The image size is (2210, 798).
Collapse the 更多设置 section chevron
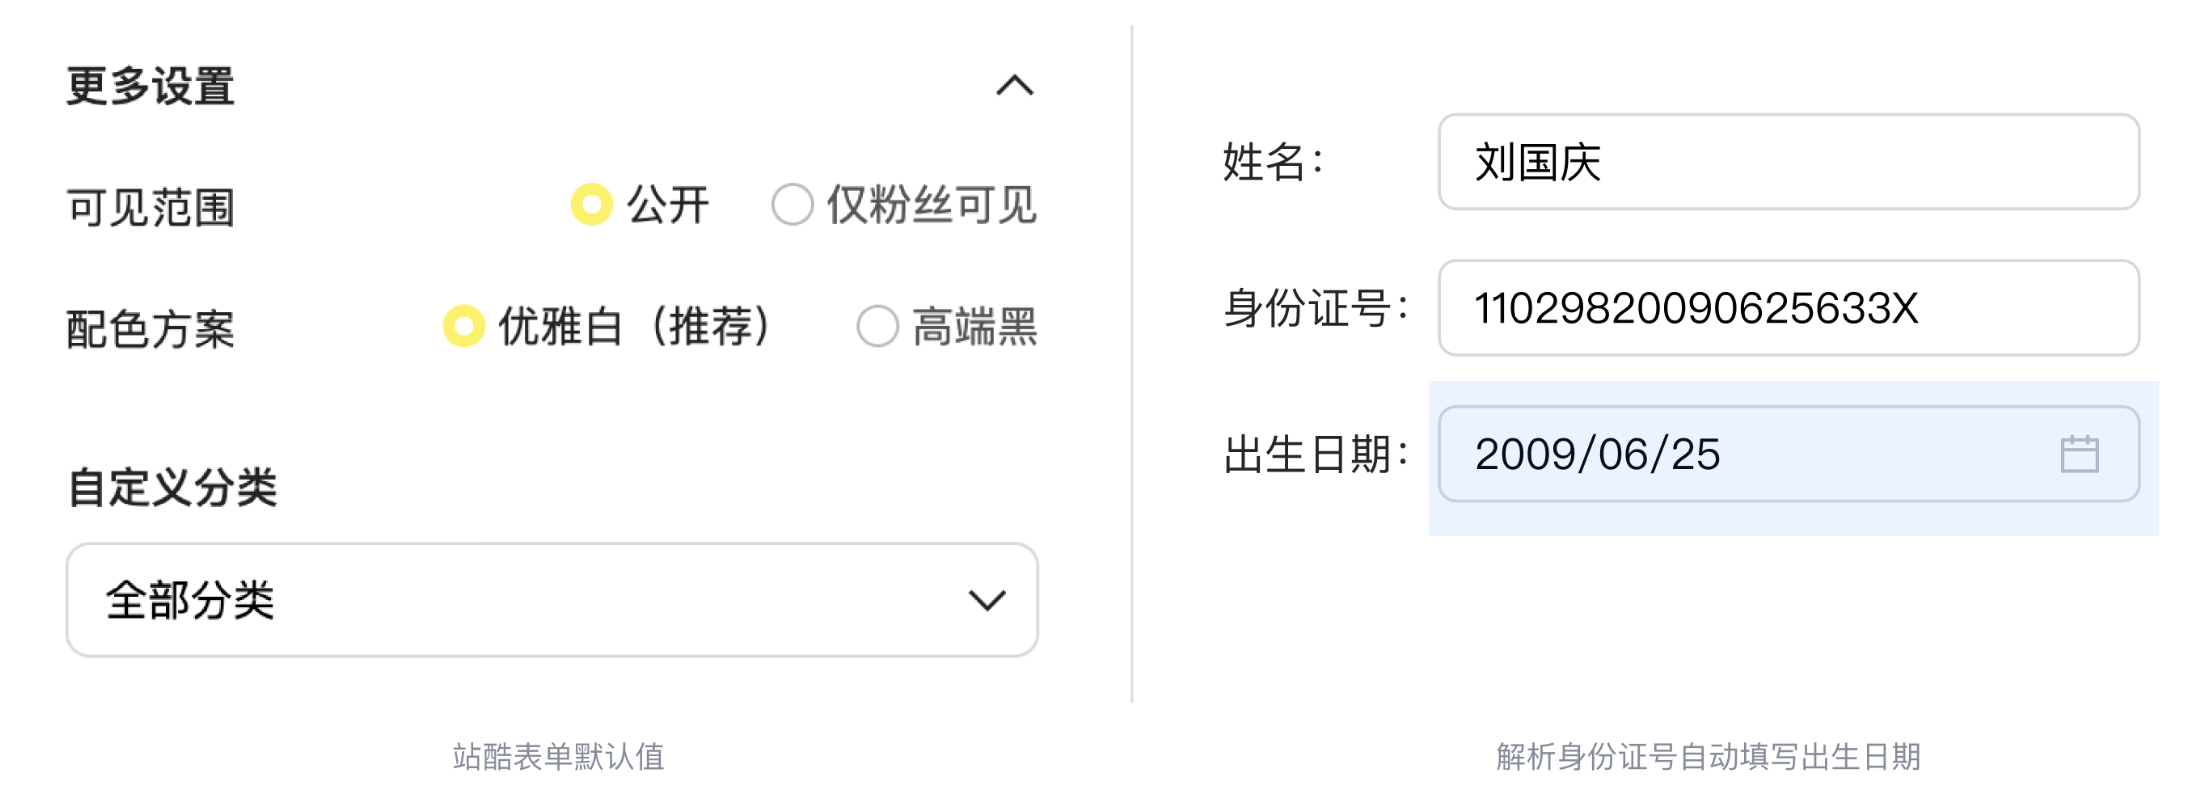click(1015, 86)
